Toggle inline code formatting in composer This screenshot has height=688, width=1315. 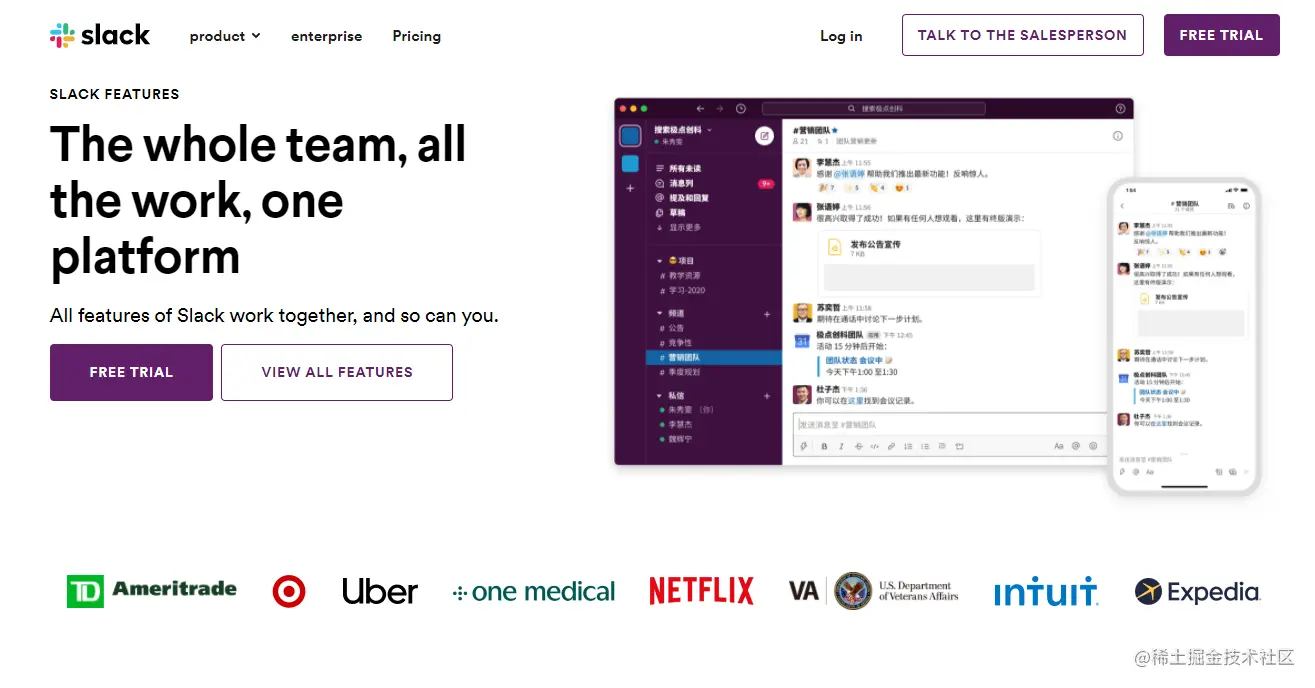click(874, 446)
